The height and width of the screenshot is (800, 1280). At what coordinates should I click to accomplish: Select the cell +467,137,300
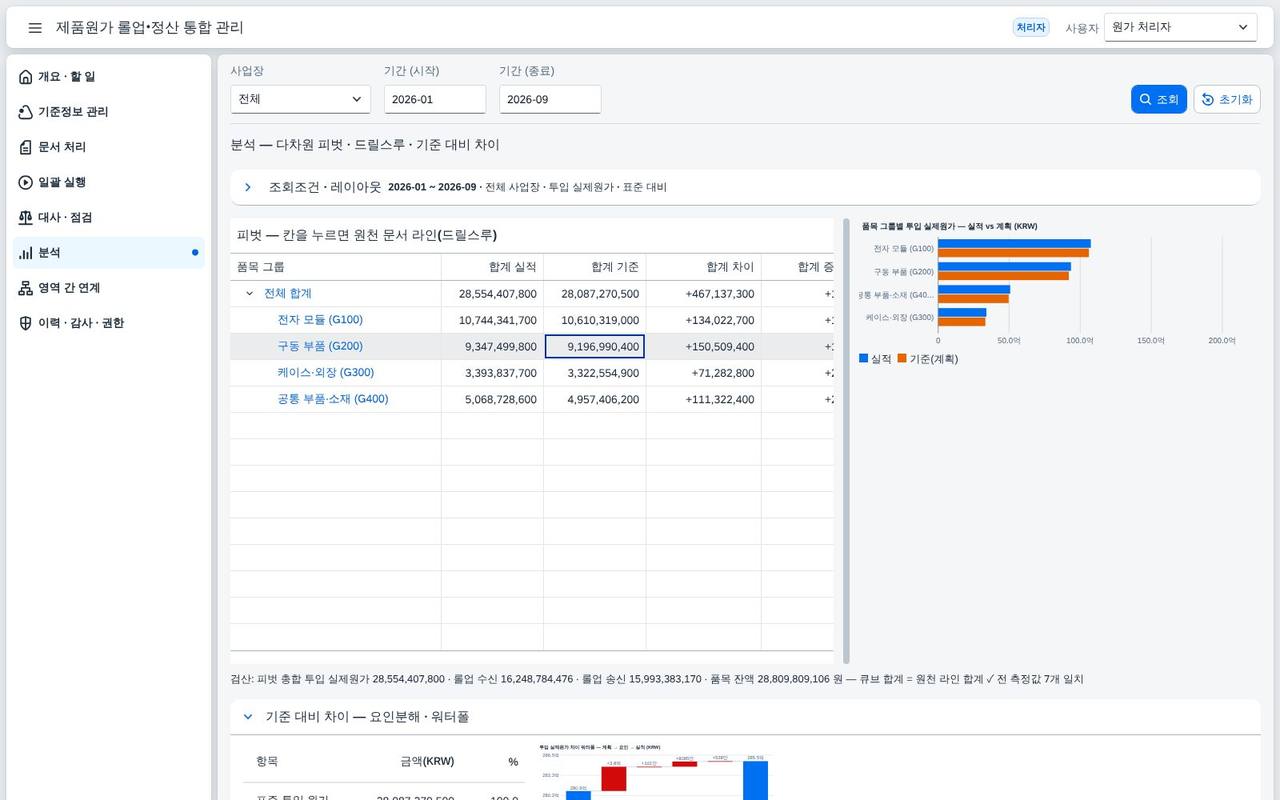[x=704, y=294]
